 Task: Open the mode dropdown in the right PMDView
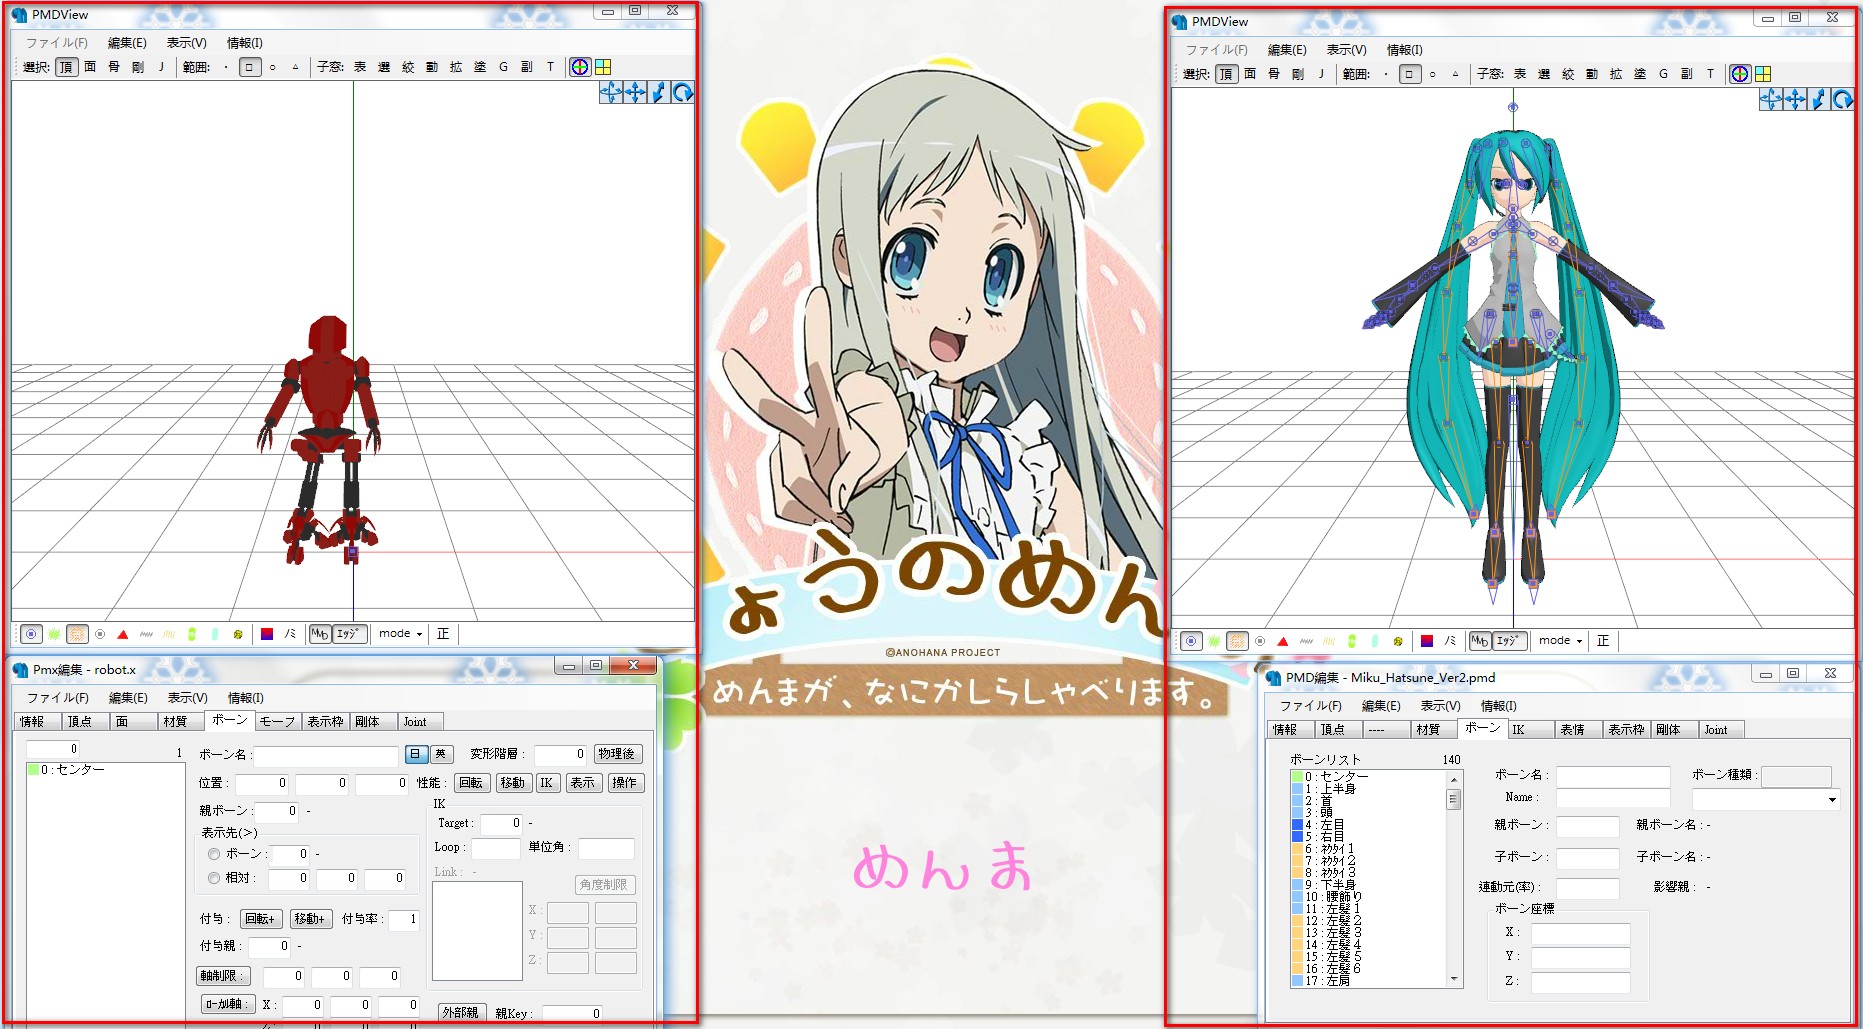click(x=1560, y=641)
